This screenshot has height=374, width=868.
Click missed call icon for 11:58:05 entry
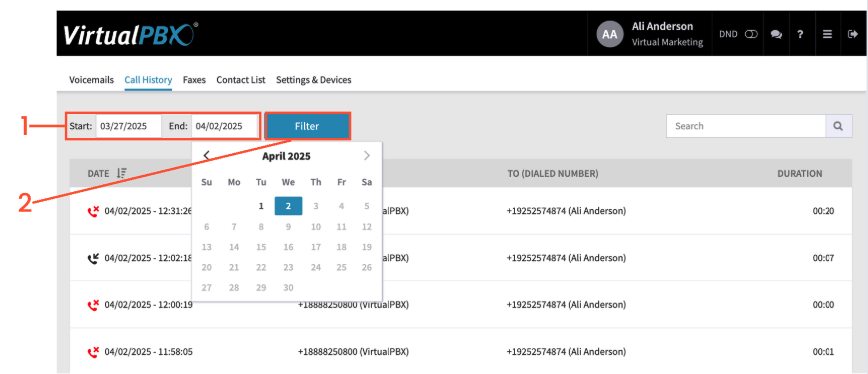(93, 351)
